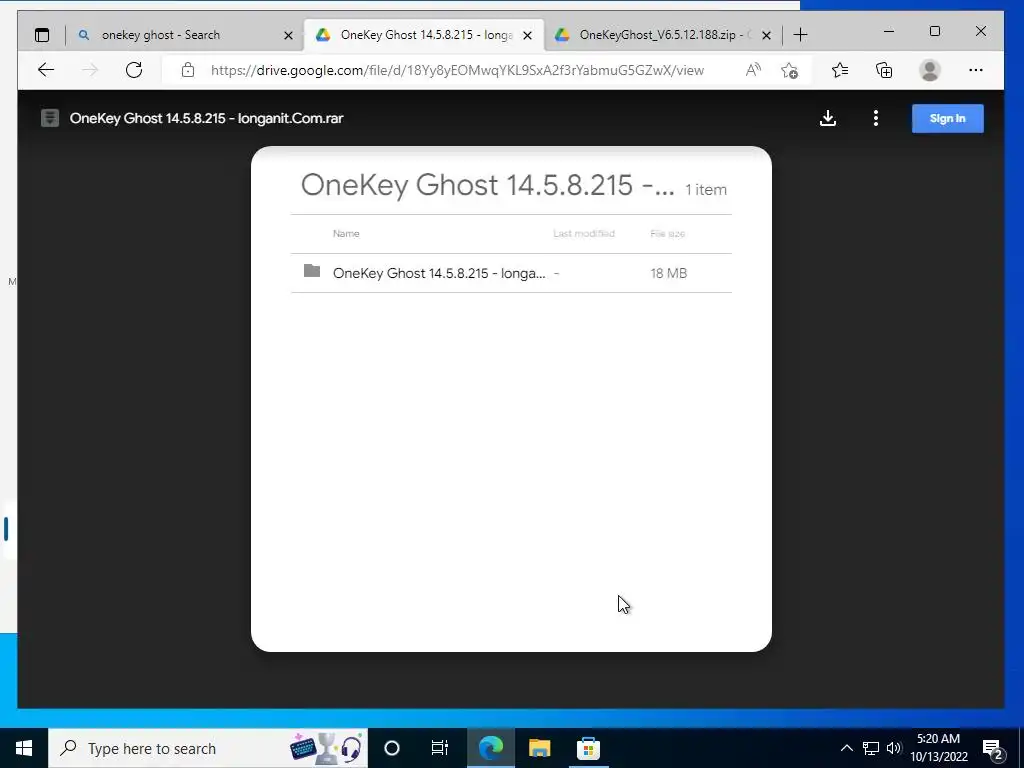Click the drive.google.com address bar
This screenshot has width=1024, height=768.
pos(457,70)
